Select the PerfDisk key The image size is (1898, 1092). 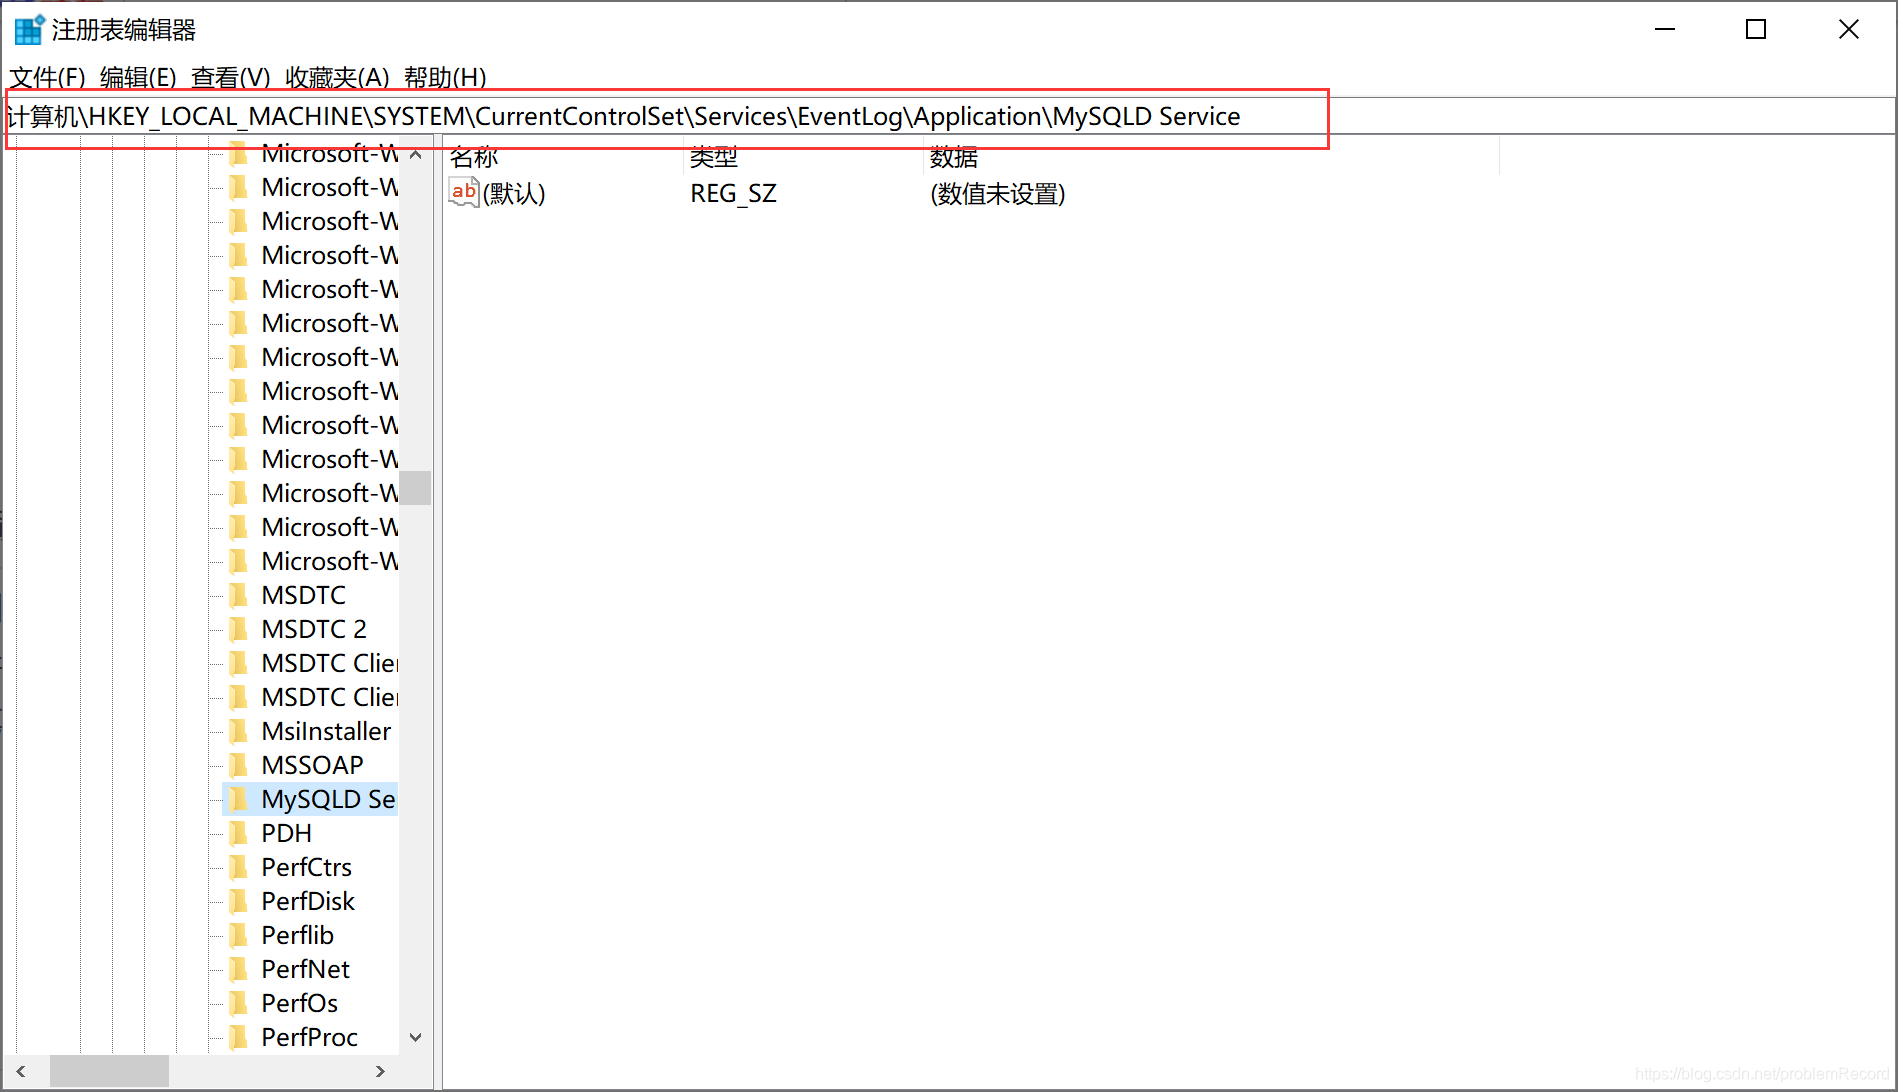coord(308,902)
